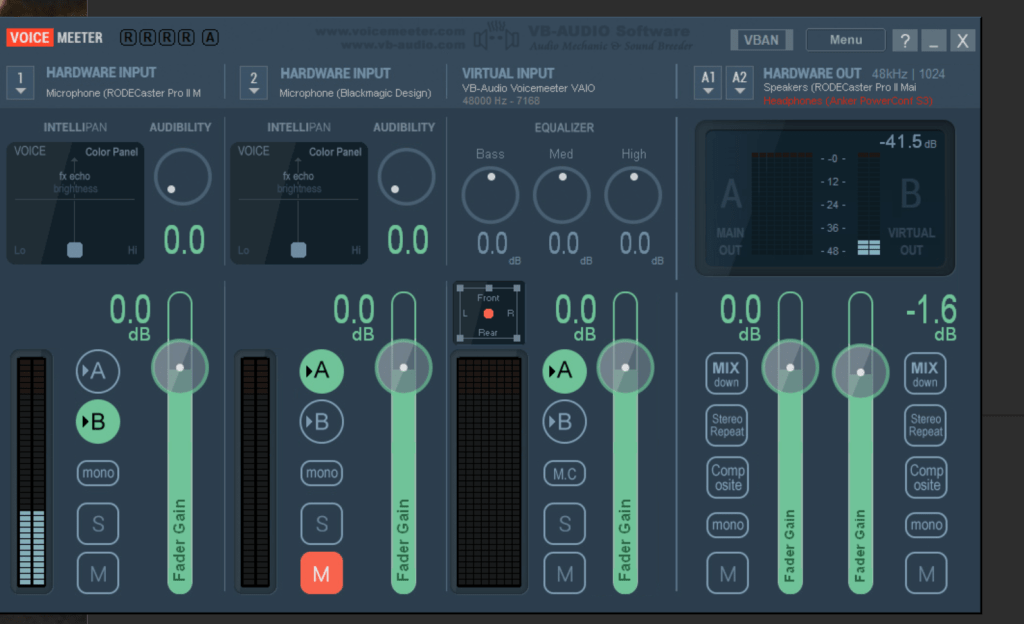Screen dimensions: 1024x624
Task: Solo the virtual input strip
Action: tap(565, 523)
